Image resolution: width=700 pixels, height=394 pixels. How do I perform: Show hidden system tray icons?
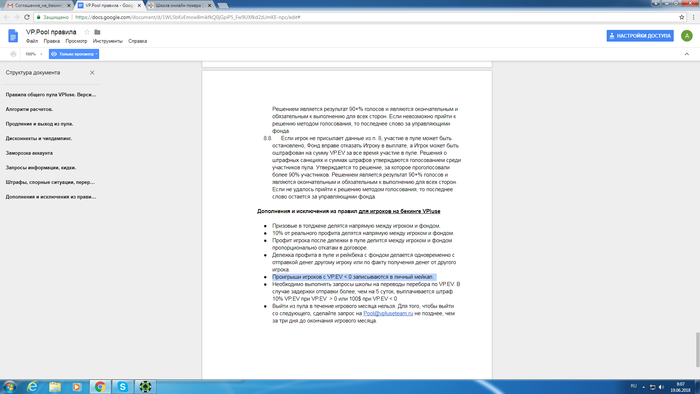click(x=644, y=387)
